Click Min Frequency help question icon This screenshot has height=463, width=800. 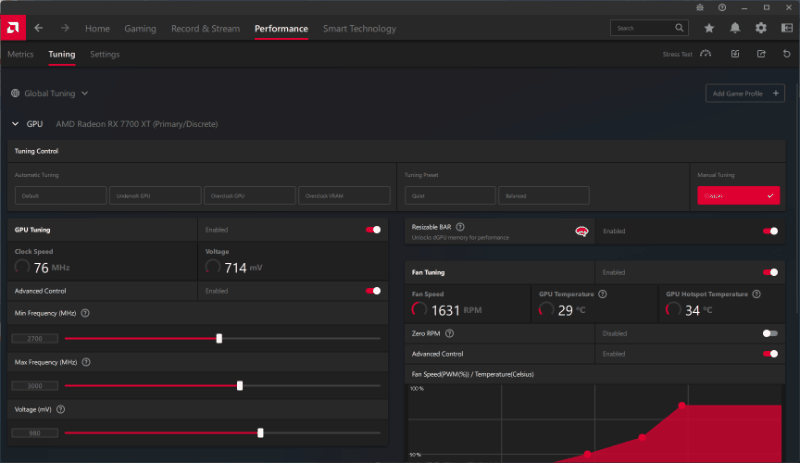85,313
